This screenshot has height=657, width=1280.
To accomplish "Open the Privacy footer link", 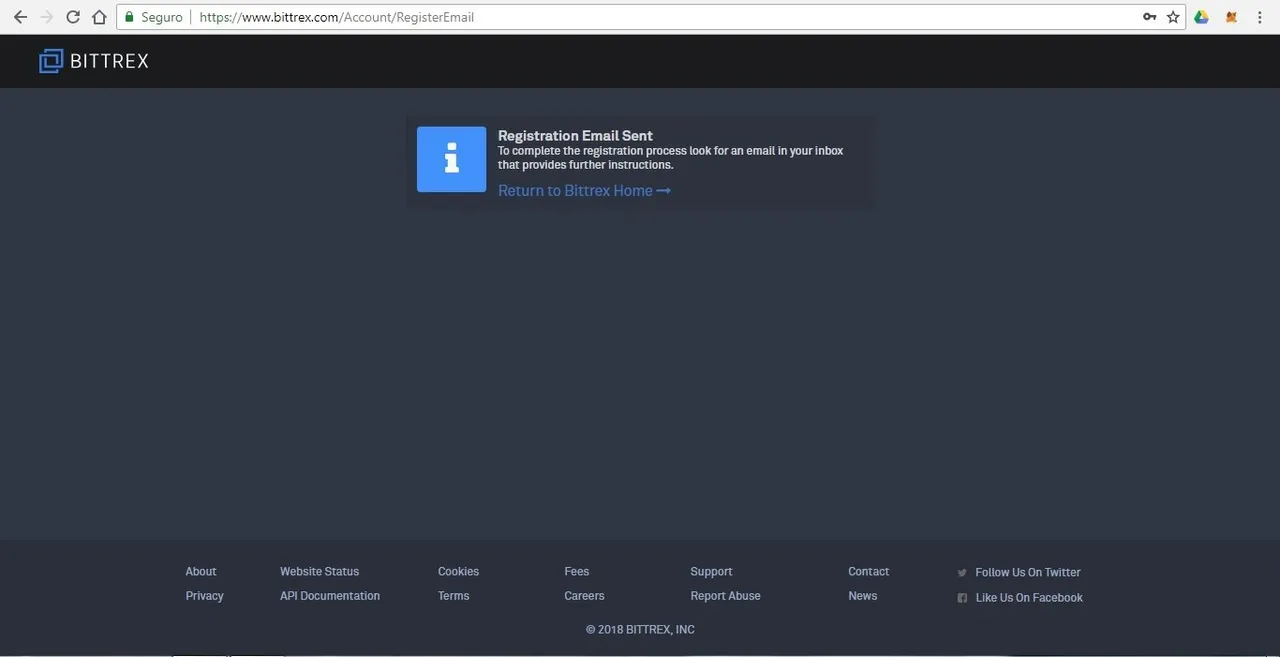I will click(204, 596).
